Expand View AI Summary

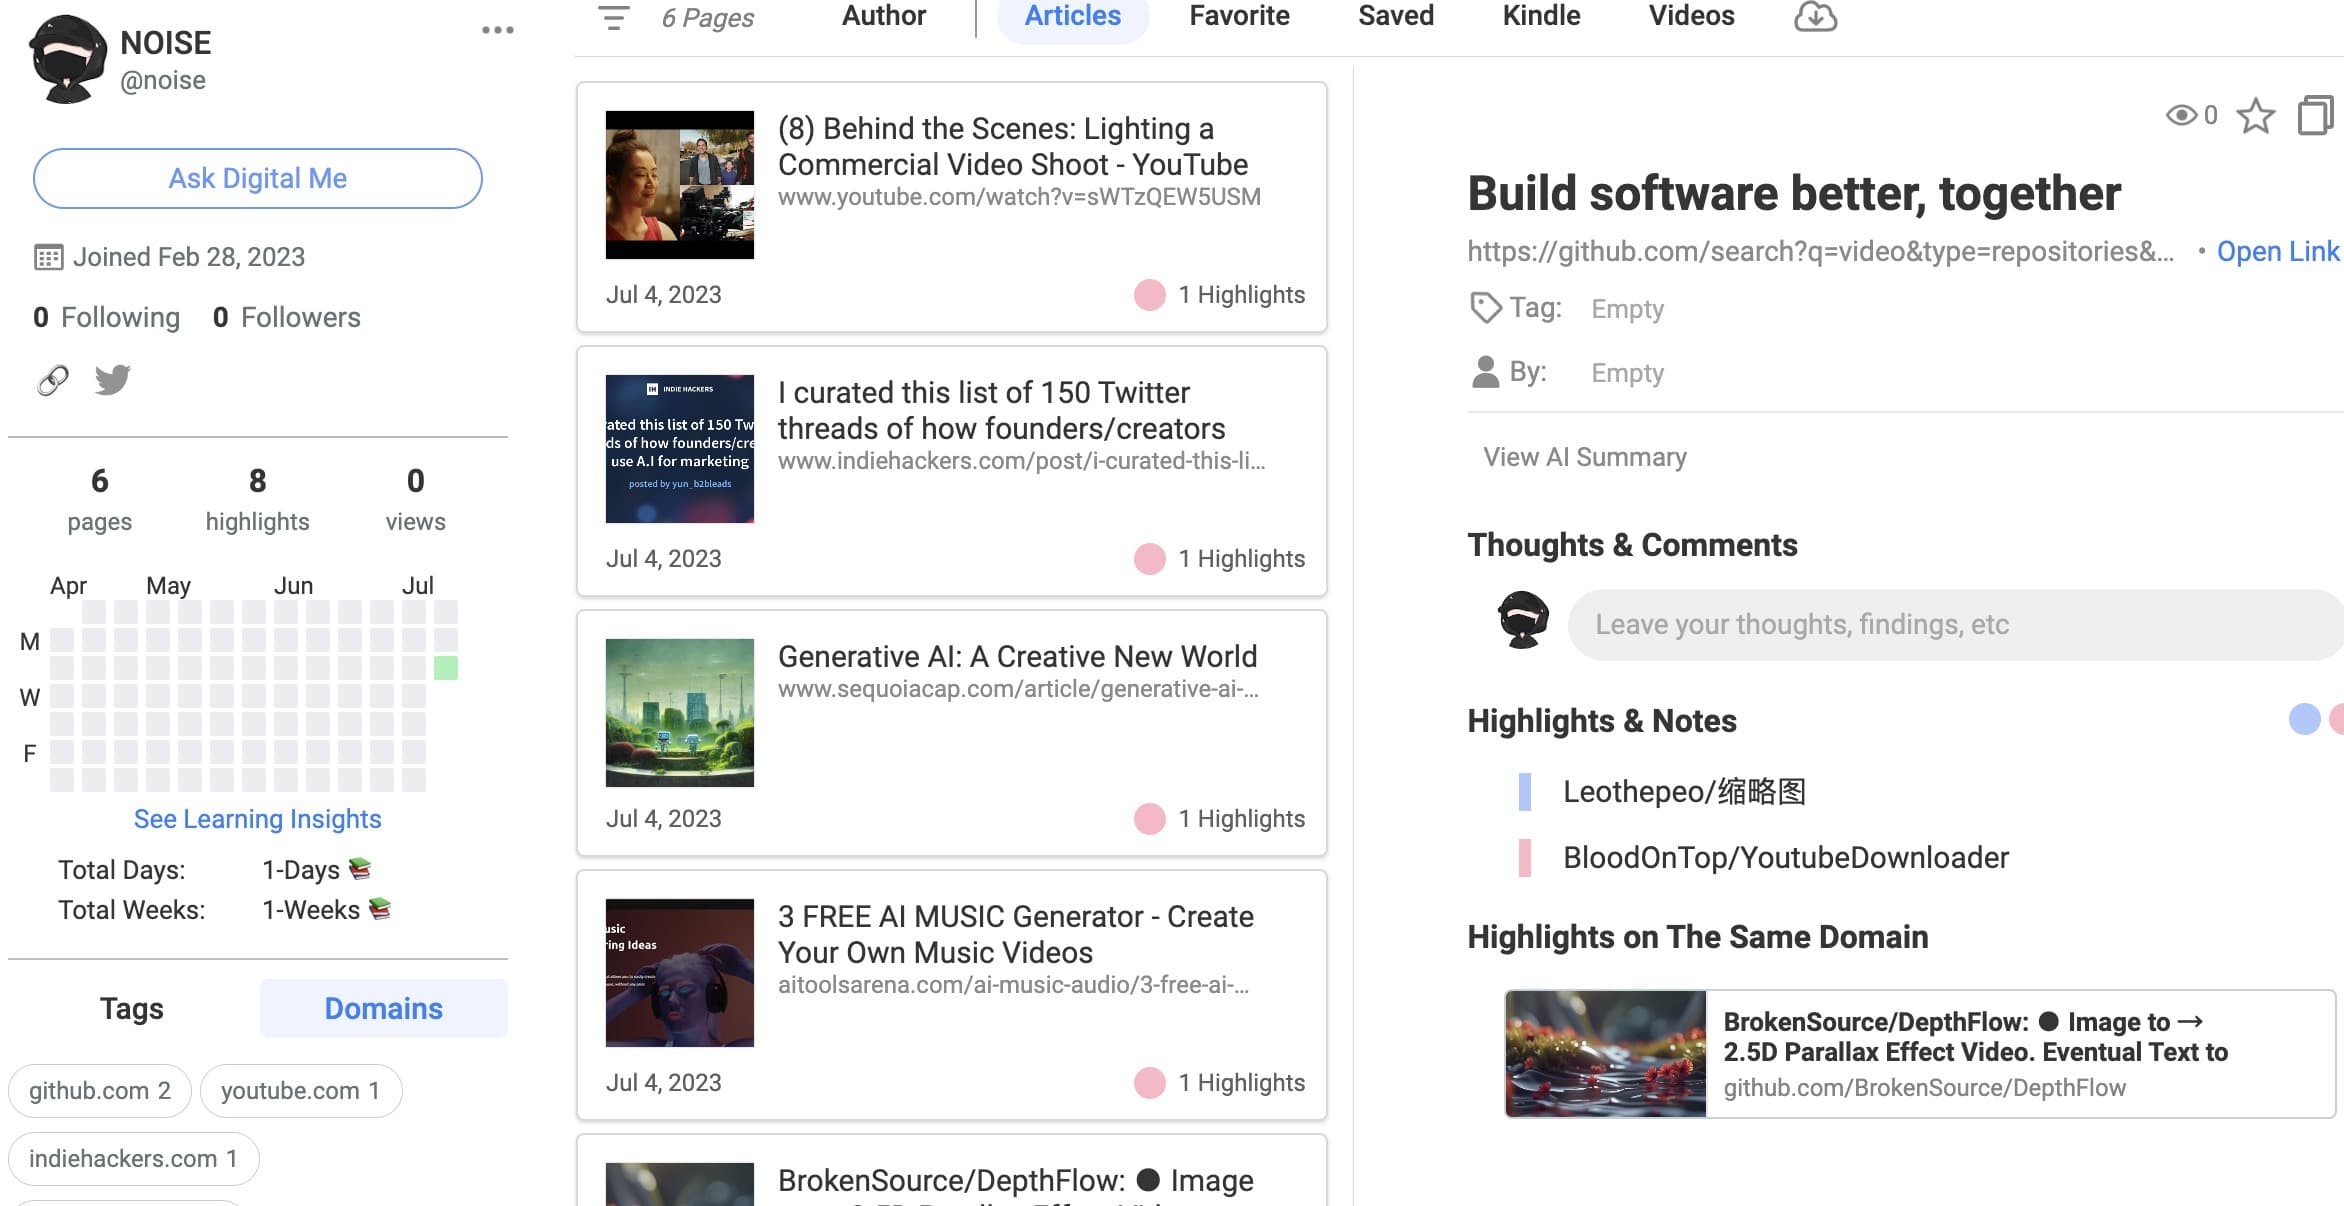(1584, 457)
